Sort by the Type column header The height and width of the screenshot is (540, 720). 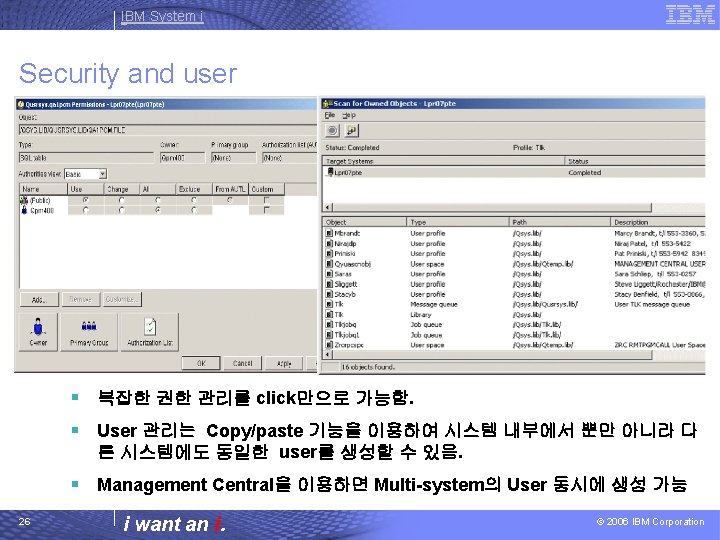[458, 222]
